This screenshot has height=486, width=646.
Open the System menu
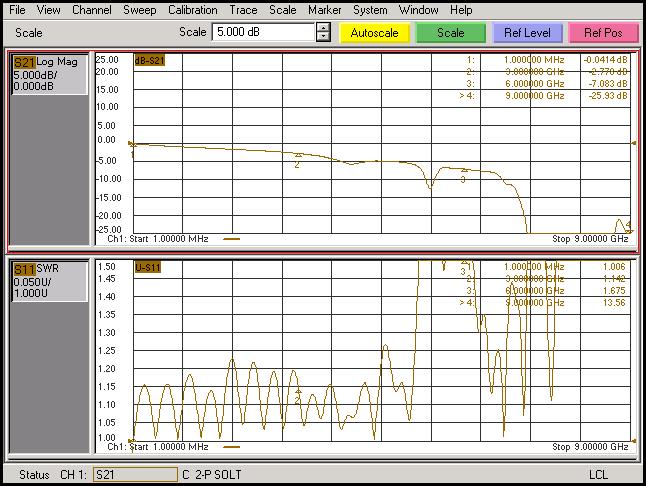pyautogui.click(x=370, y=10)
